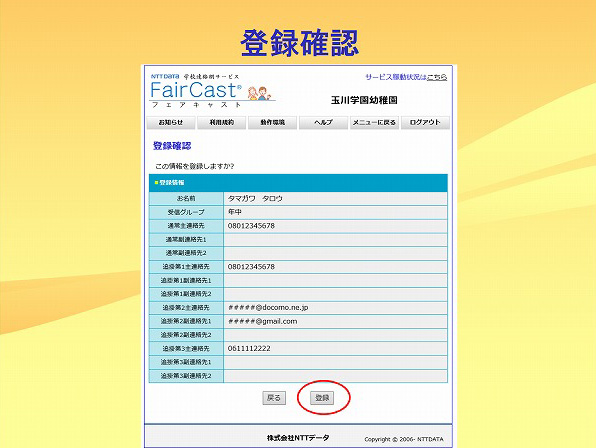Viewport: 596px width, 448px height.
Task: Go back via メニューに戻る button
Action: click(x=374, y=122)
